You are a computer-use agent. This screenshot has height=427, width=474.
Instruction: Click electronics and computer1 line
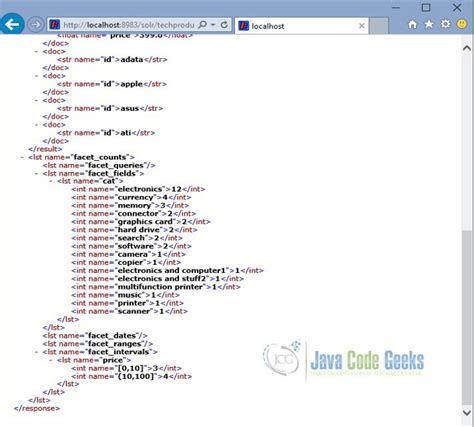pos(168,270)
